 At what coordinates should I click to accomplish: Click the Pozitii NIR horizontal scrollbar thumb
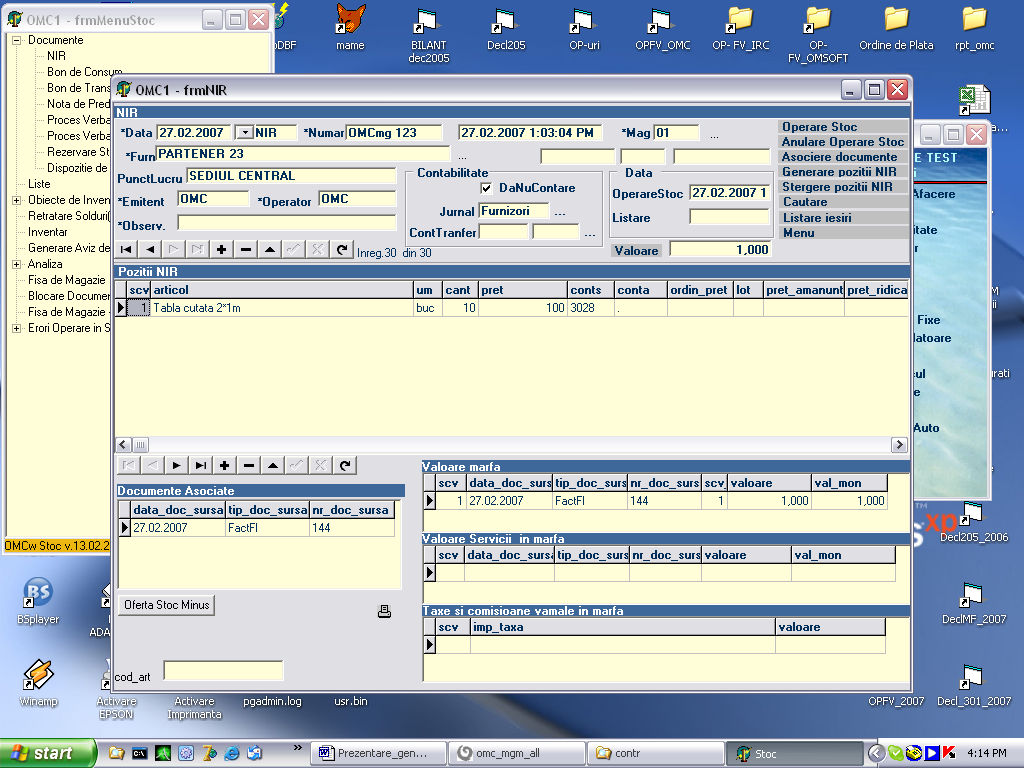coord(140,445)
